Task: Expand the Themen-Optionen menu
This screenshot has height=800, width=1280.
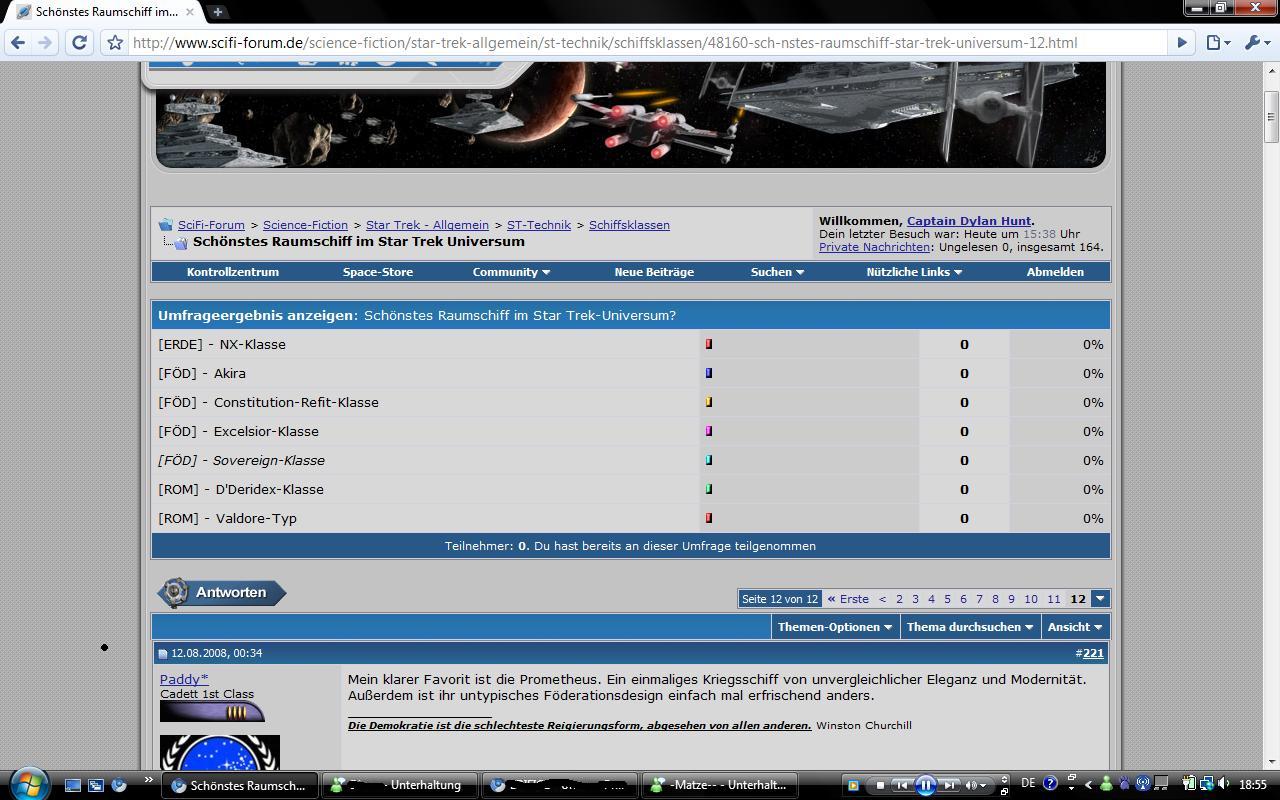Action: pyautogui.click(x=835, y=627)
